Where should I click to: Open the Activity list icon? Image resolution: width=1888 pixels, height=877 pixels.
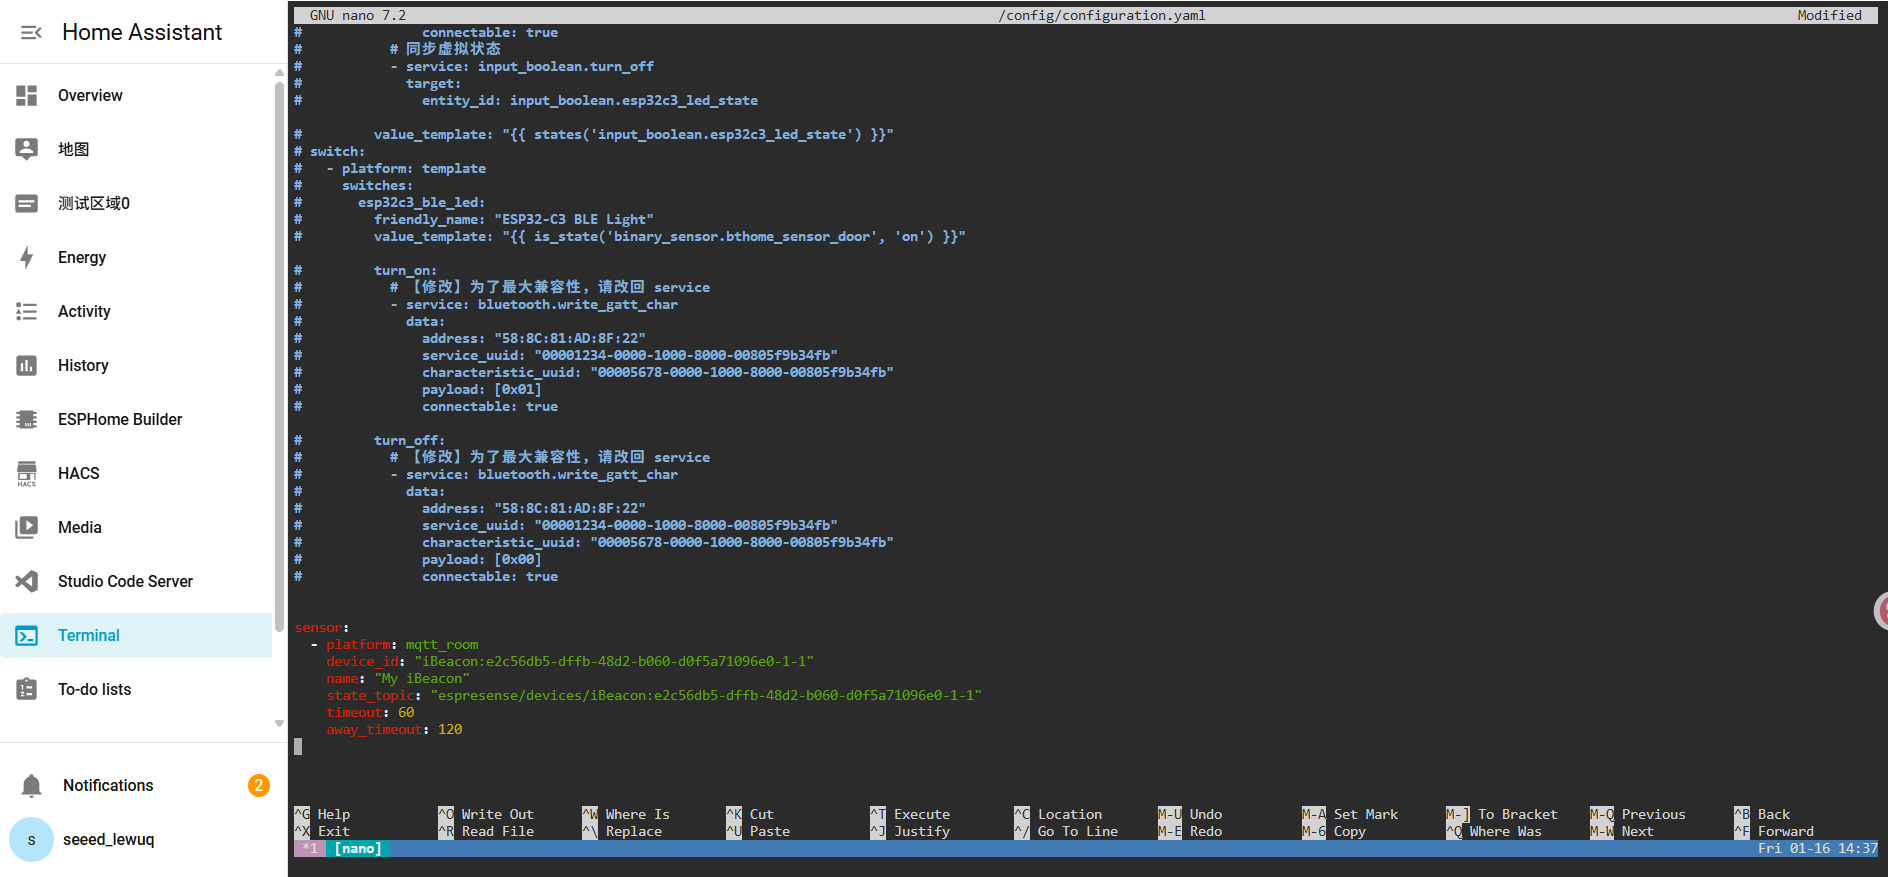(27, 312)
